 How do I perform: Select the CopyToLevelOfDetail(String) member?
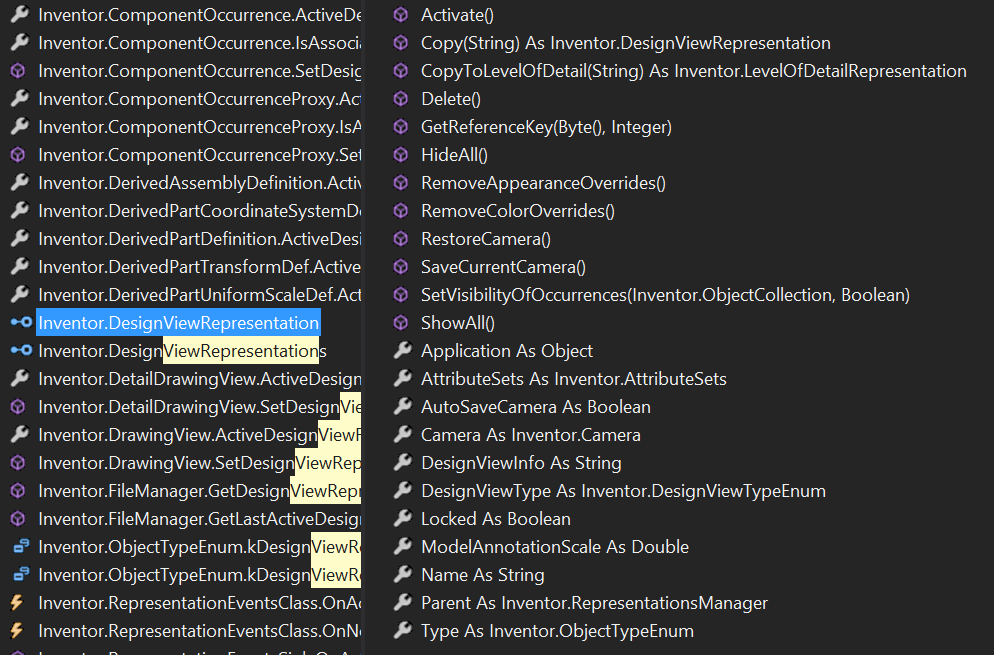tap(694, 70)
